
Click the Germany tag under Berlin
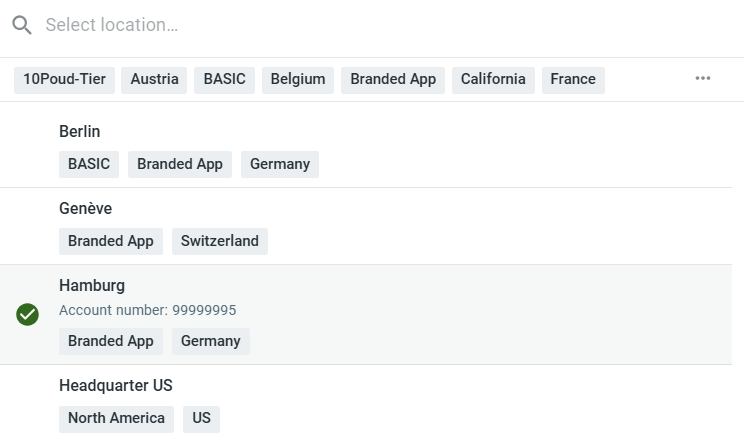click(x=280, y=164)
